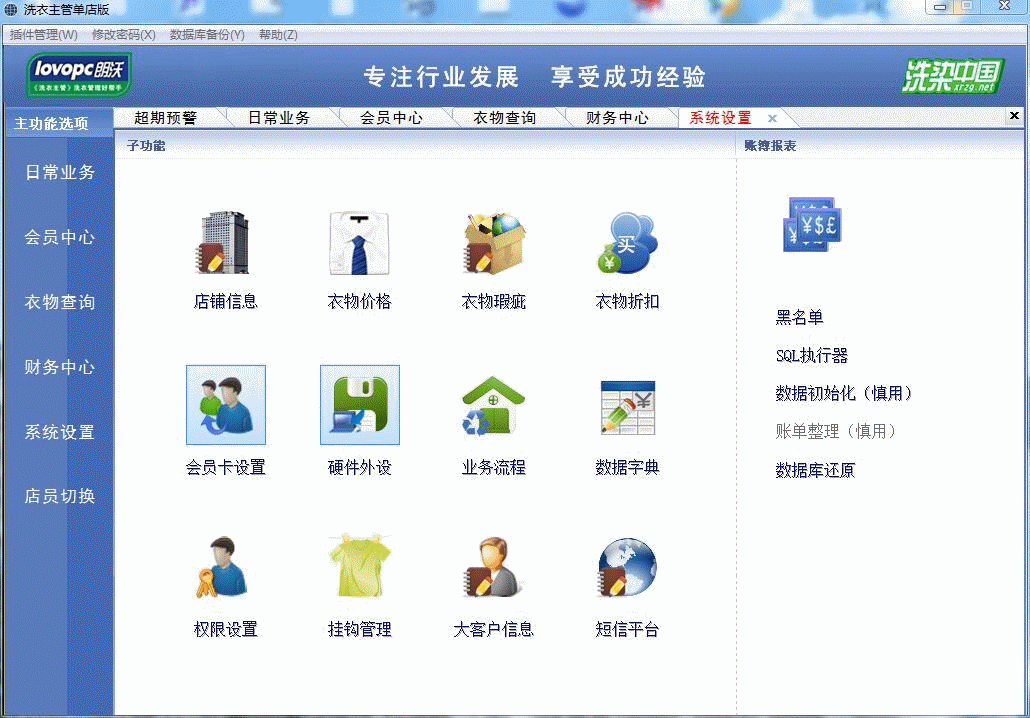Screen dimensions: 1030x718
Task: Open the 店铺信息 building icon
Action: click(x=223, y=242)
